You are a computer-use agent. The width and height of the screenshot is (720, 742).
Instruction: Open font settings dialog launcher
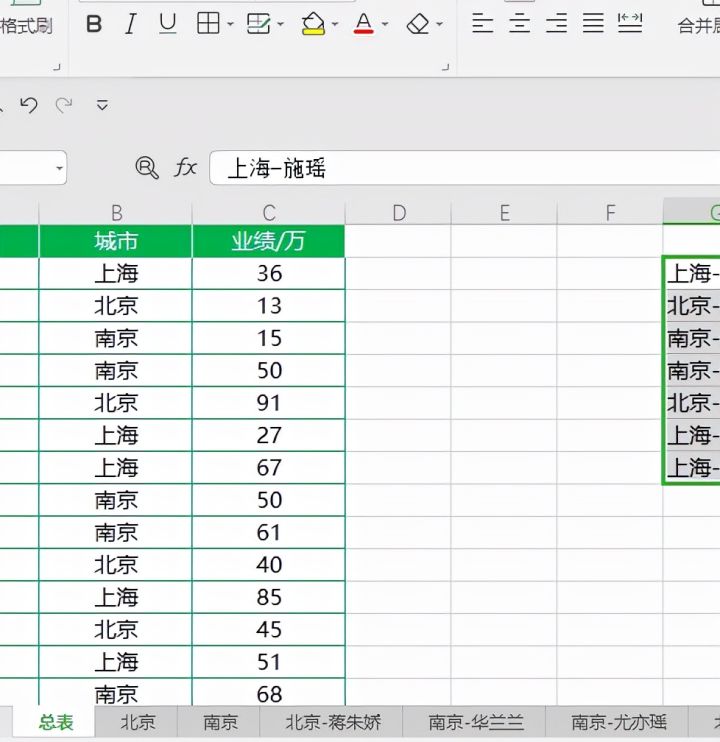pos(445,67)
